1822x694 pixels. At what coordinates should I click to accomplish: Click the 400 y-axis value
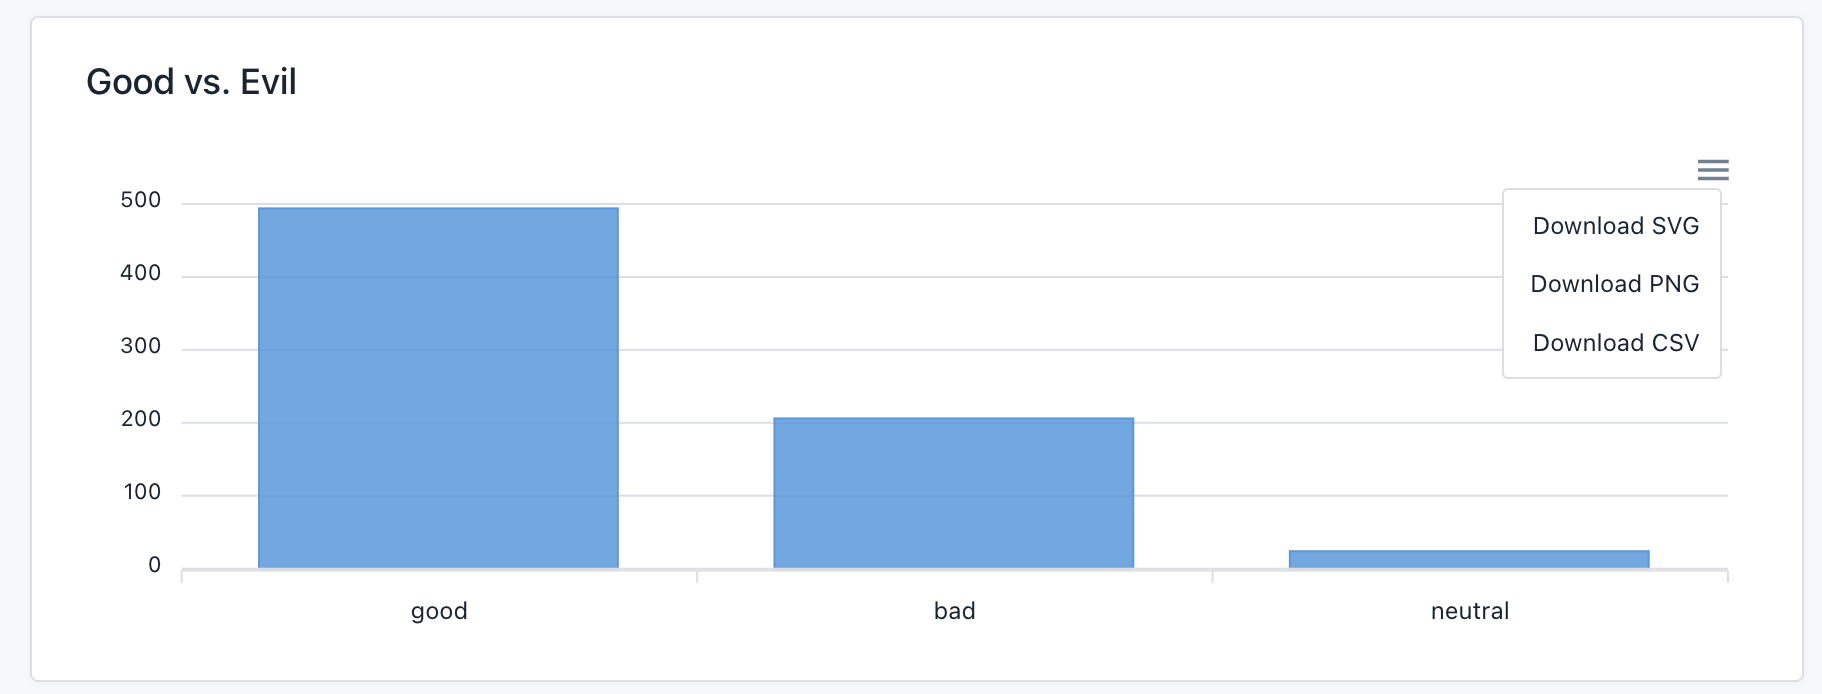click(x=140, y=273)
